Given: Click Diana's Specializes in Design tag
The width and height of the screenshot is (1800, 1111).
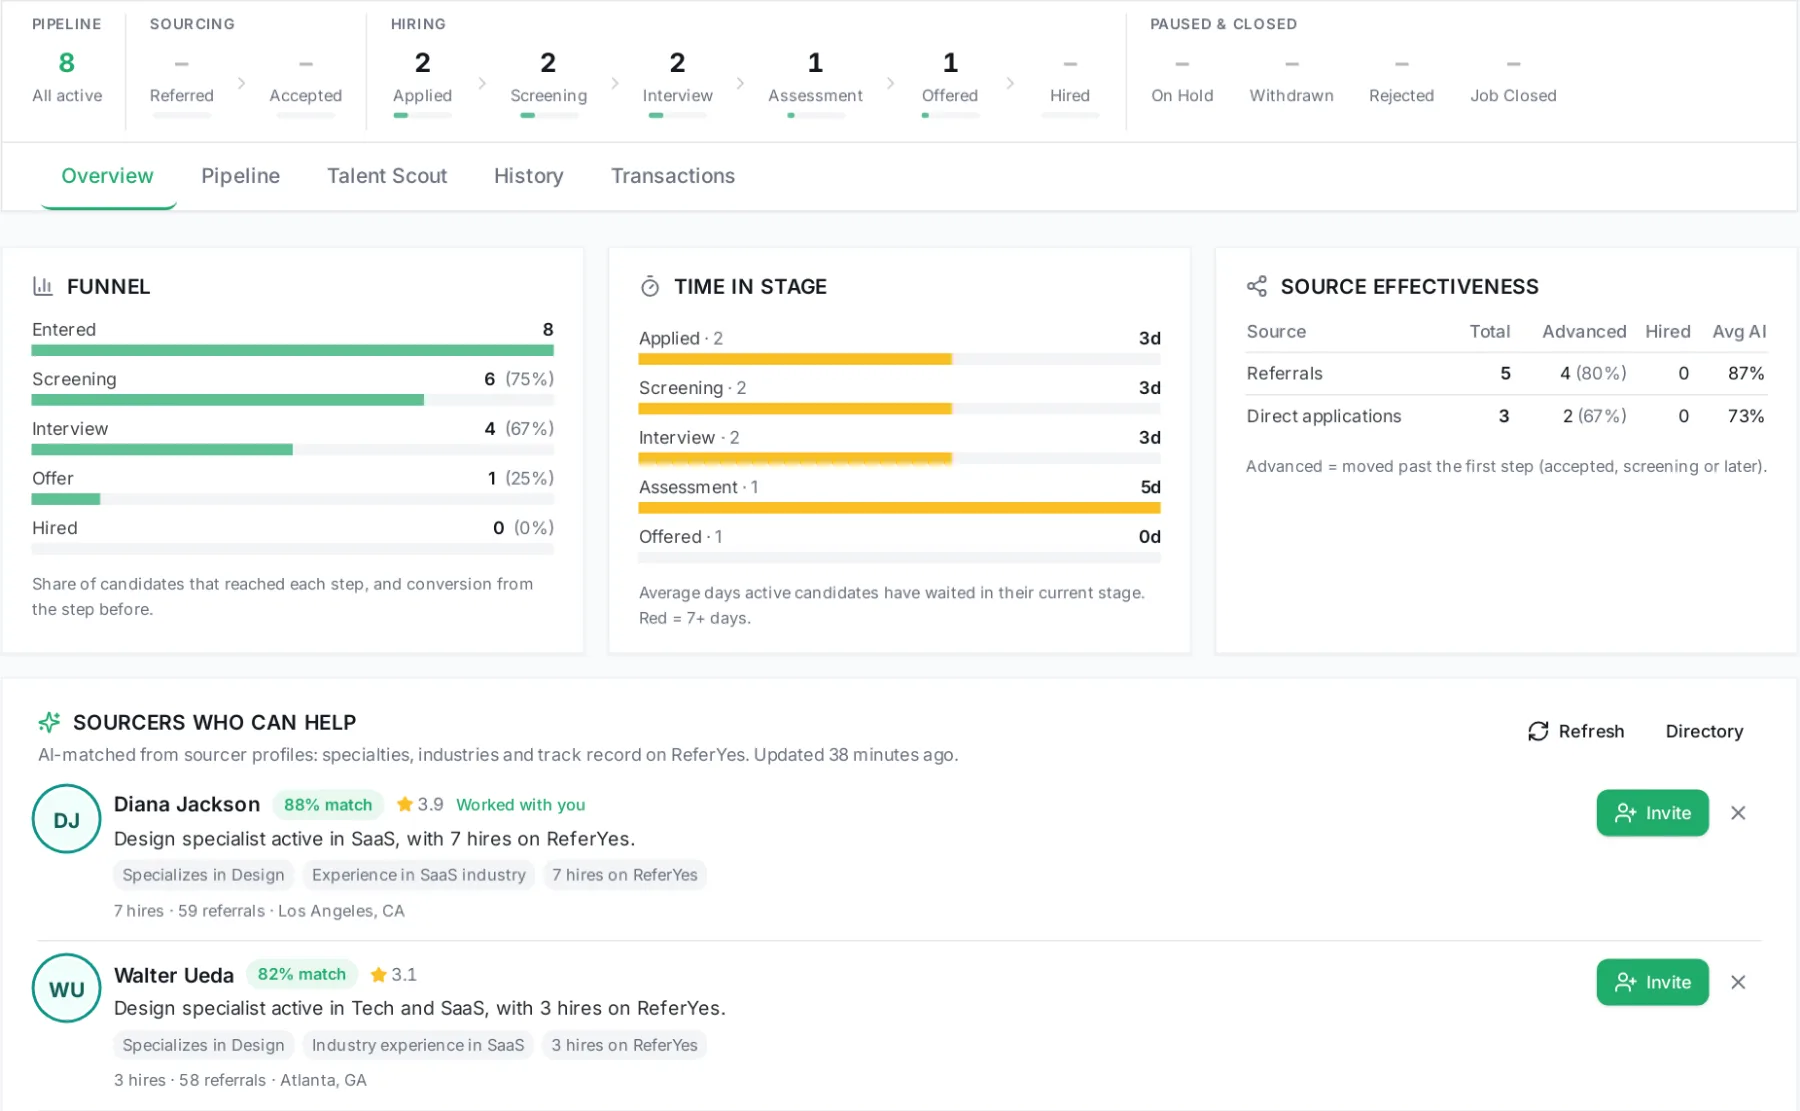Looking at the screenshot, I should 203,875.
